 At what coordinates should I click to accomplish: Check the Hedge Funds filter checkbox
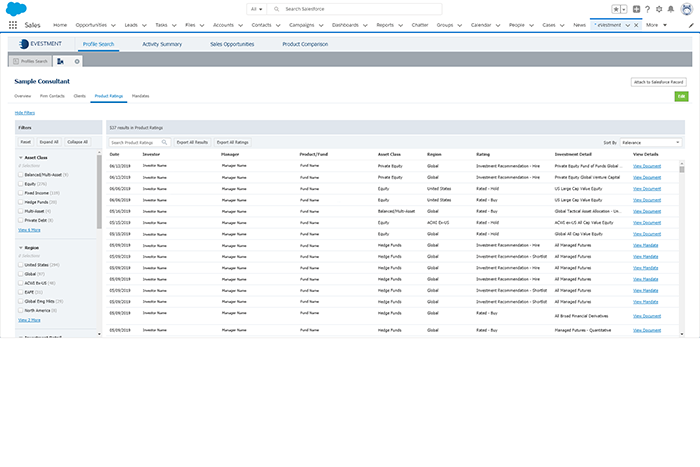click(x=21, y=202)
